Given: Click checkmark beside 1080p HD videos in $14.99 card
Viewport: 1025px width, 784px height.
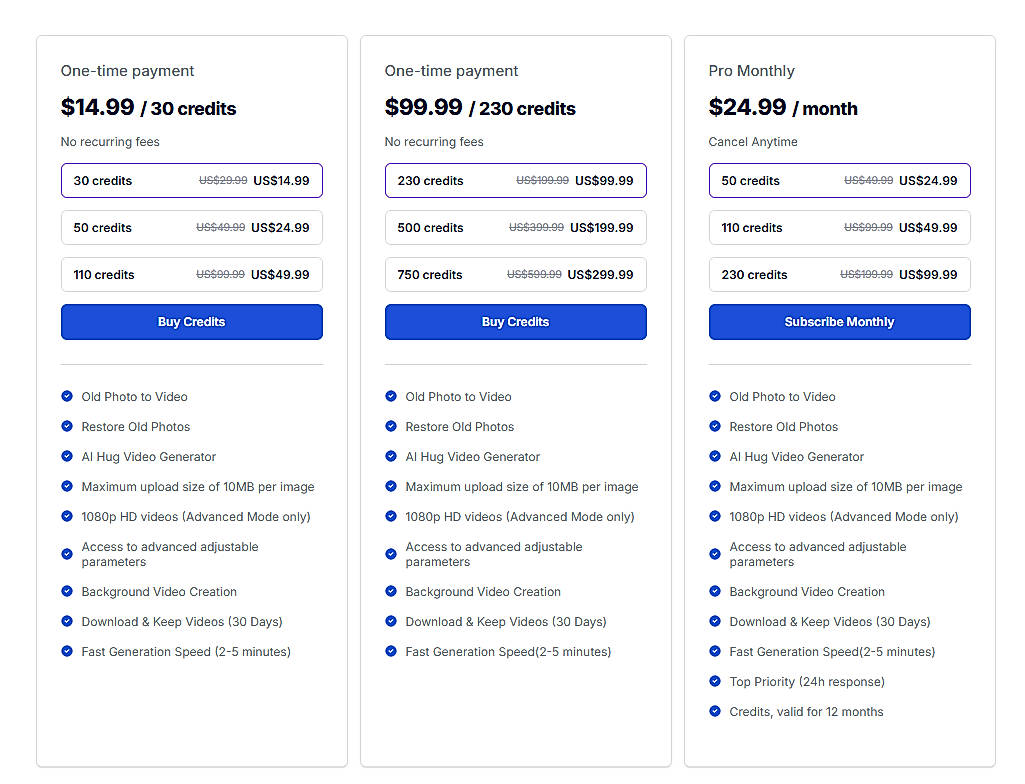Looking at the screenshot, I should [x=67, y=517].
